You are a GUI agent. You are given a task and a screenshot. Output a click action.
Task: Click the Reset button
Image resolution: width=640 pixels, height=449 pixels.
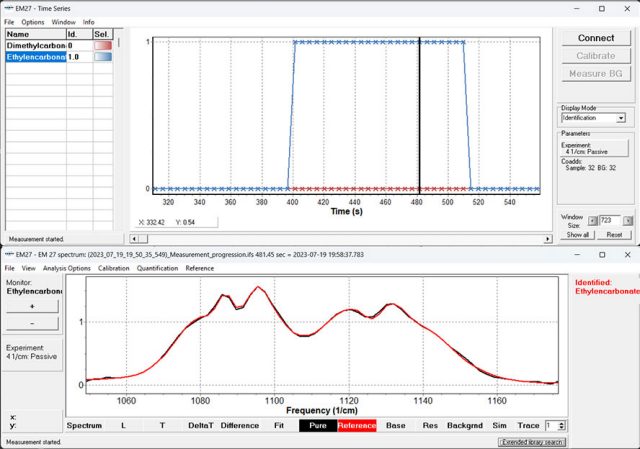[614, 235]
